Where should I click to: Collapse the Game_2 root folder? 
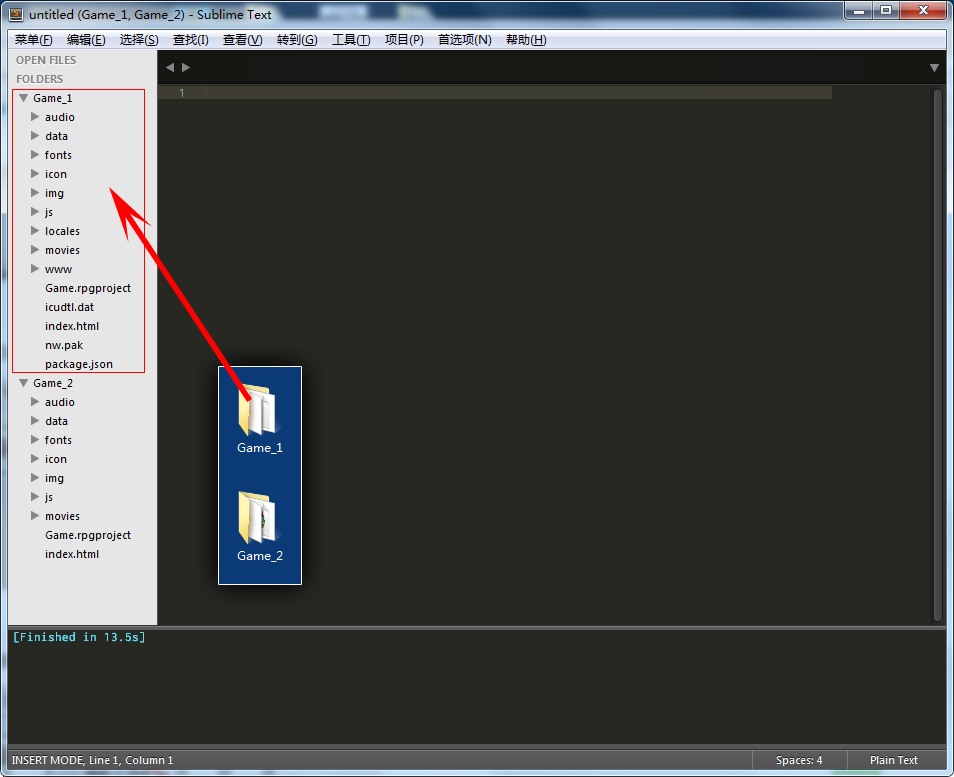[x=24, y=383]
